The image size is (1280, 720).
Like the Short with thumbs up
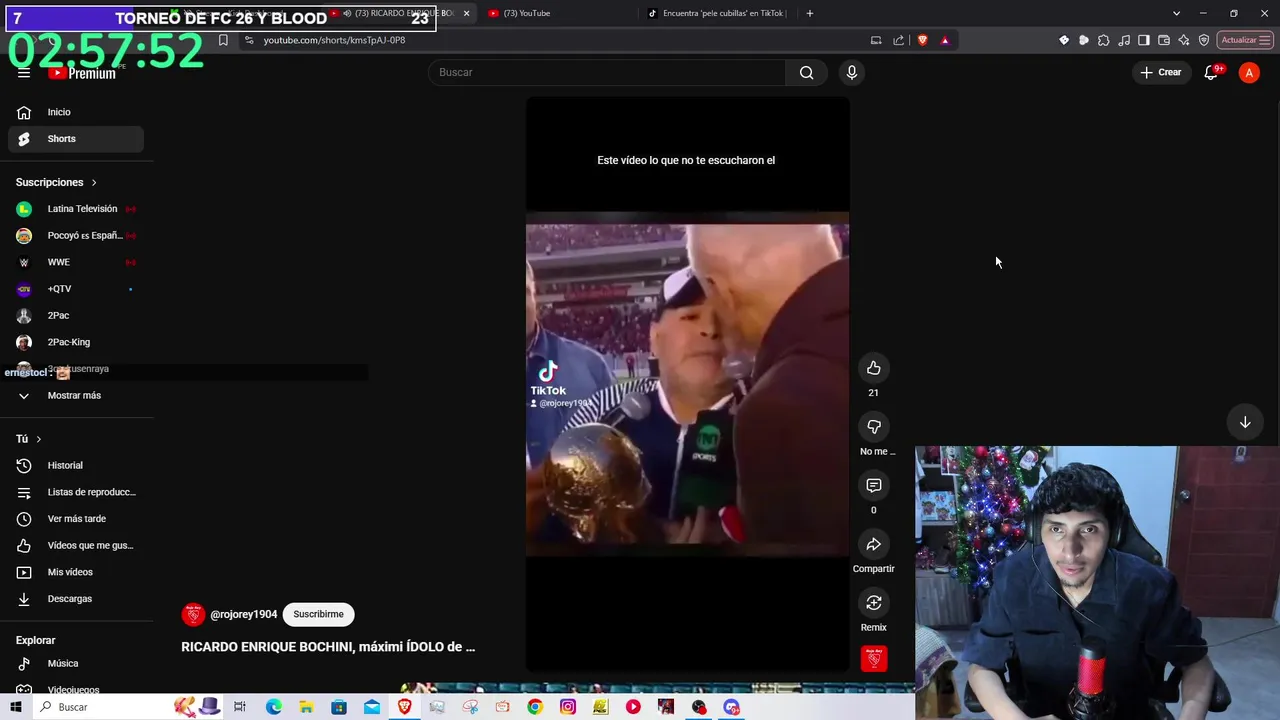874,368
